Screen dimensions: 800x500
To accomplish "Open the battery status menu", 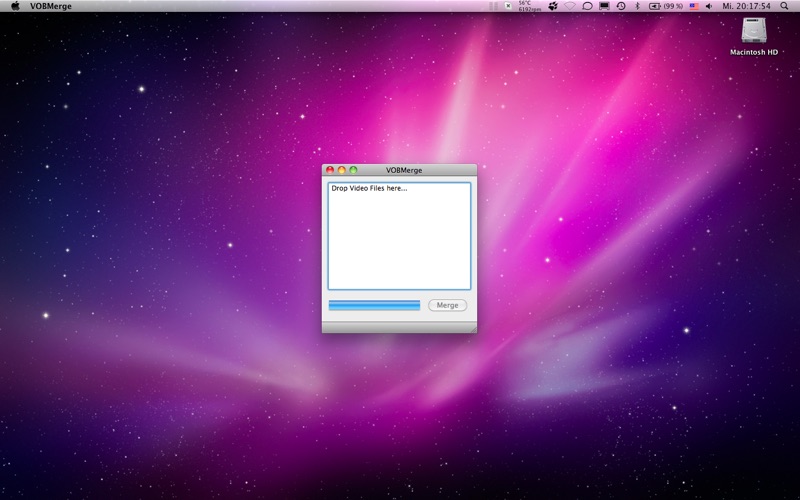I will click(666, 6).
